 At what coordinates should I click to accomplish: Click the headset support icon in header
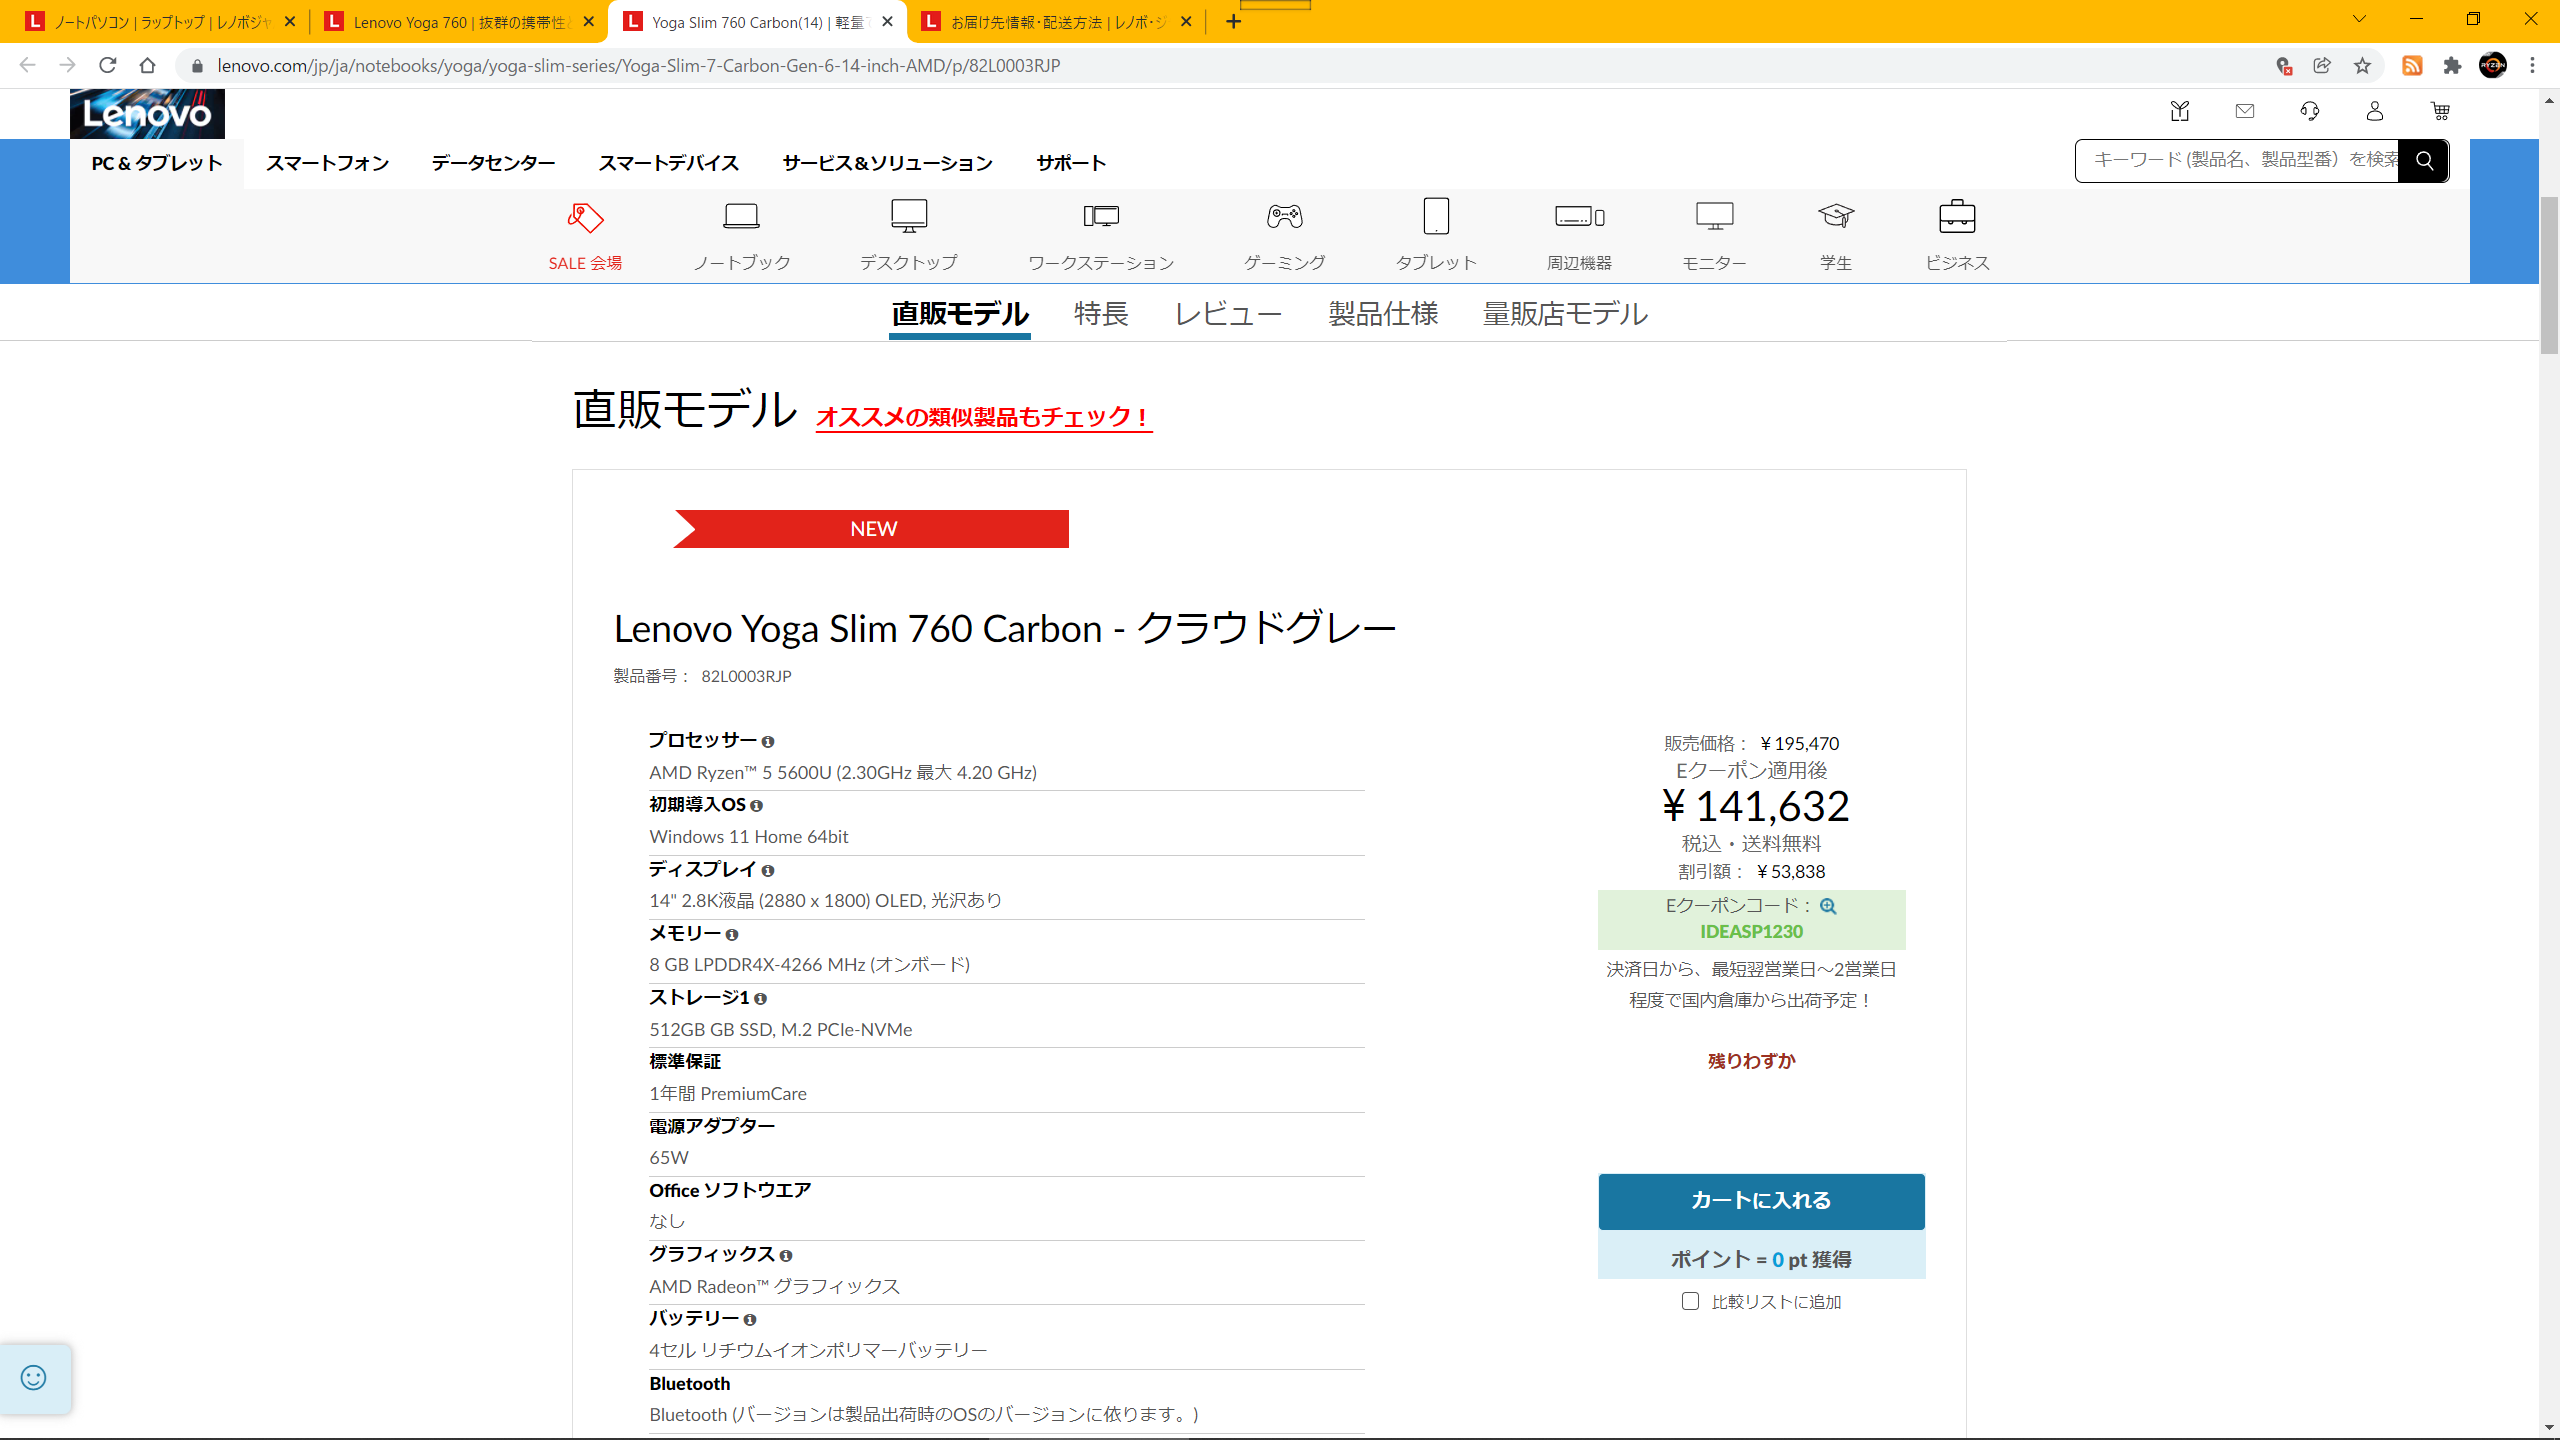[x=2310, y=111]
